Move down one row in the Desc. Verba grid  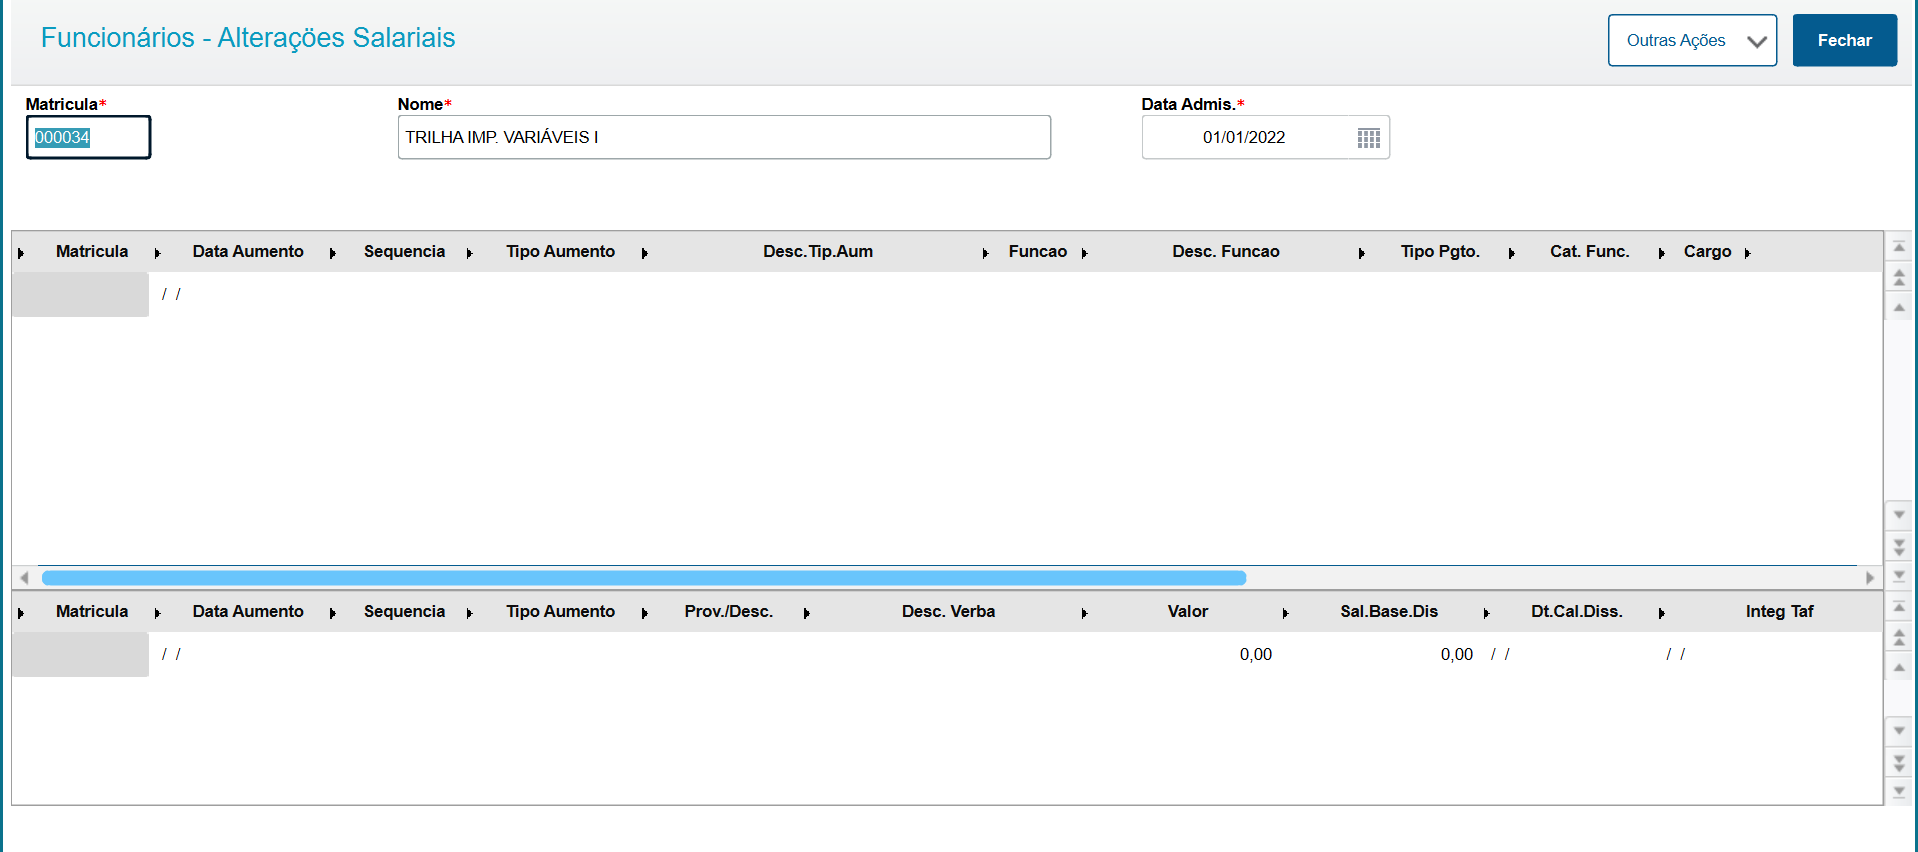(1899, 731)
